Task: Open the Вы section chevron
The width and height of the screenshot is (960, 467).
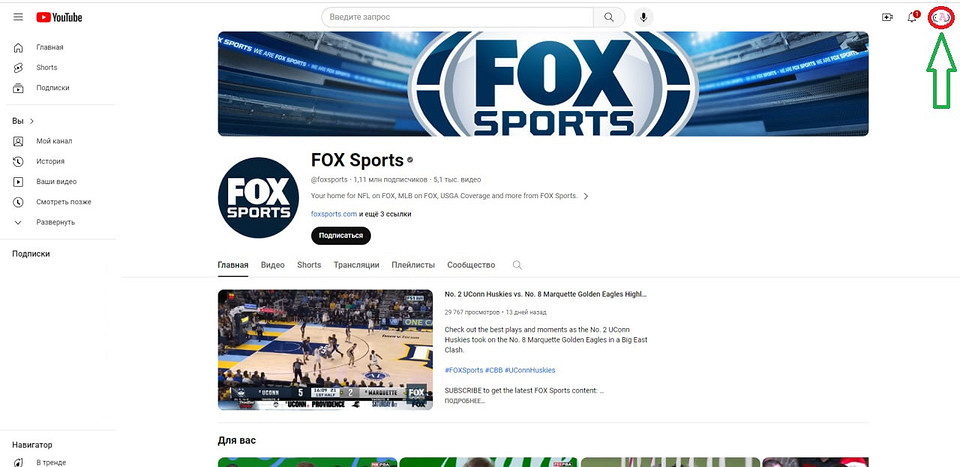Action: [x=32, y=121]
